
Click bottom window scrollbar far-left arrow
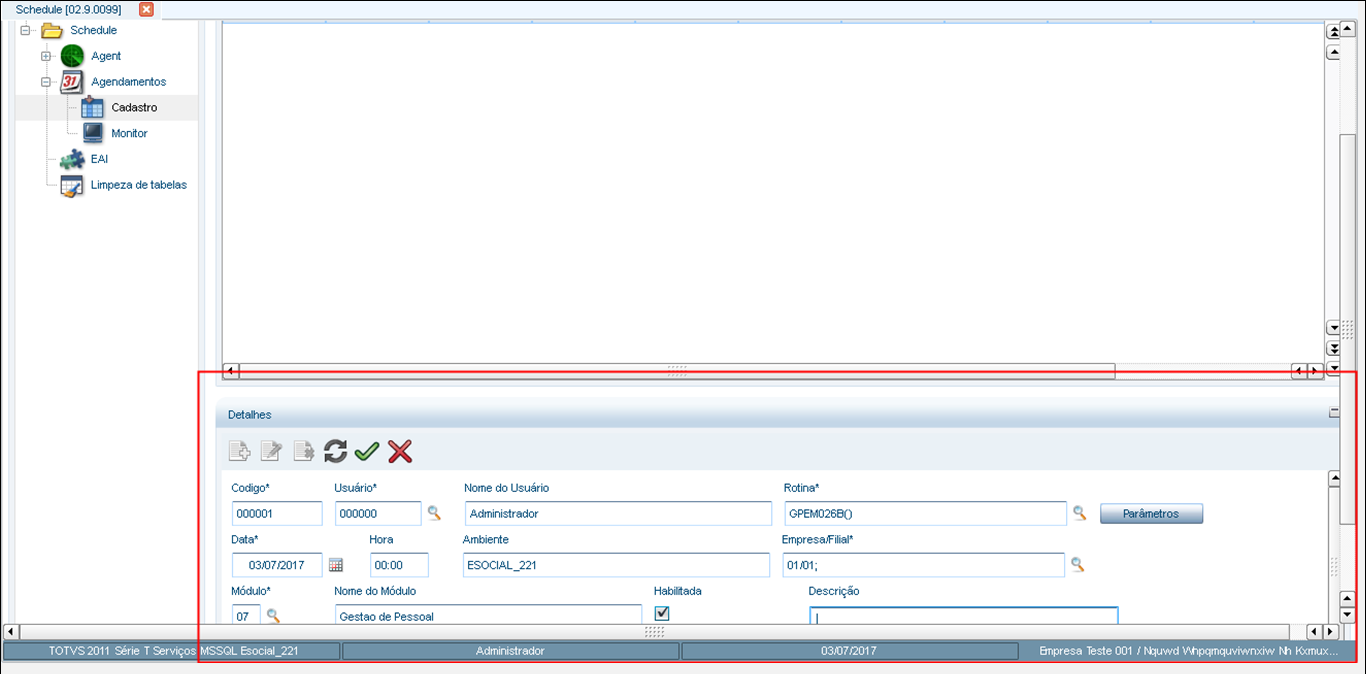[10, 632]
